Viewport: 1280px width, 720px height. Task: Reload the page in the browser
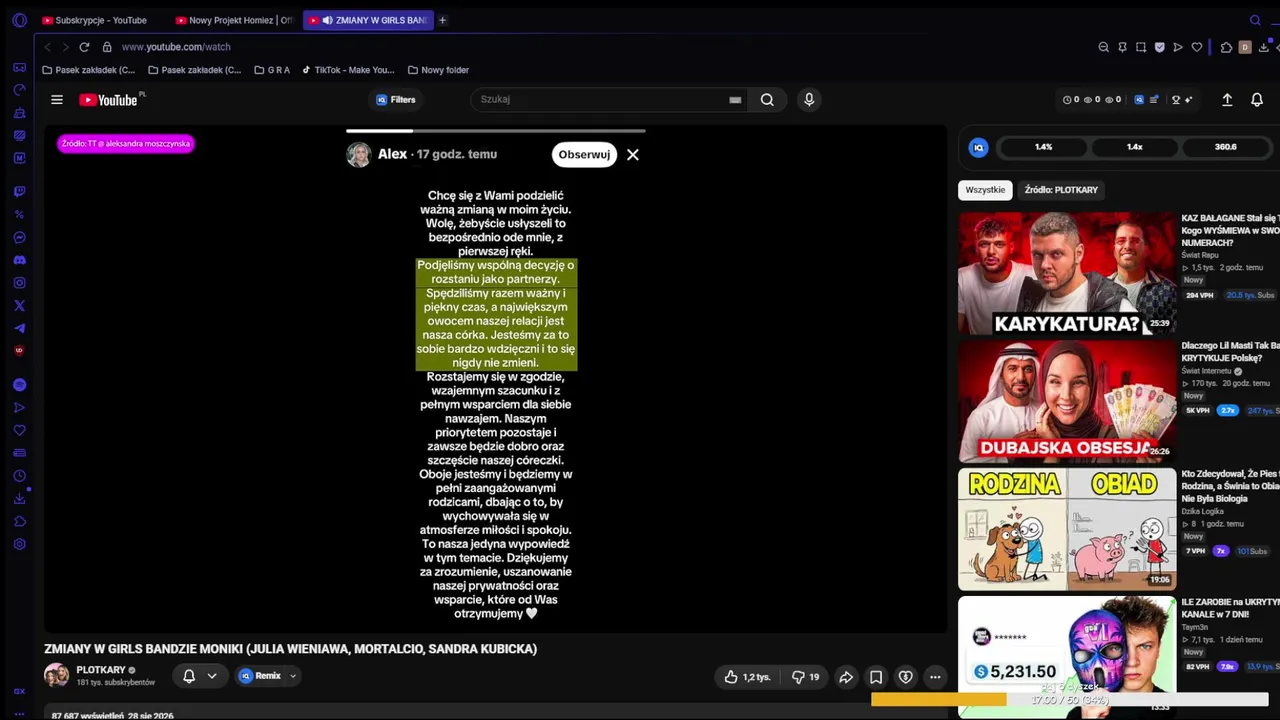click(84, 47)
